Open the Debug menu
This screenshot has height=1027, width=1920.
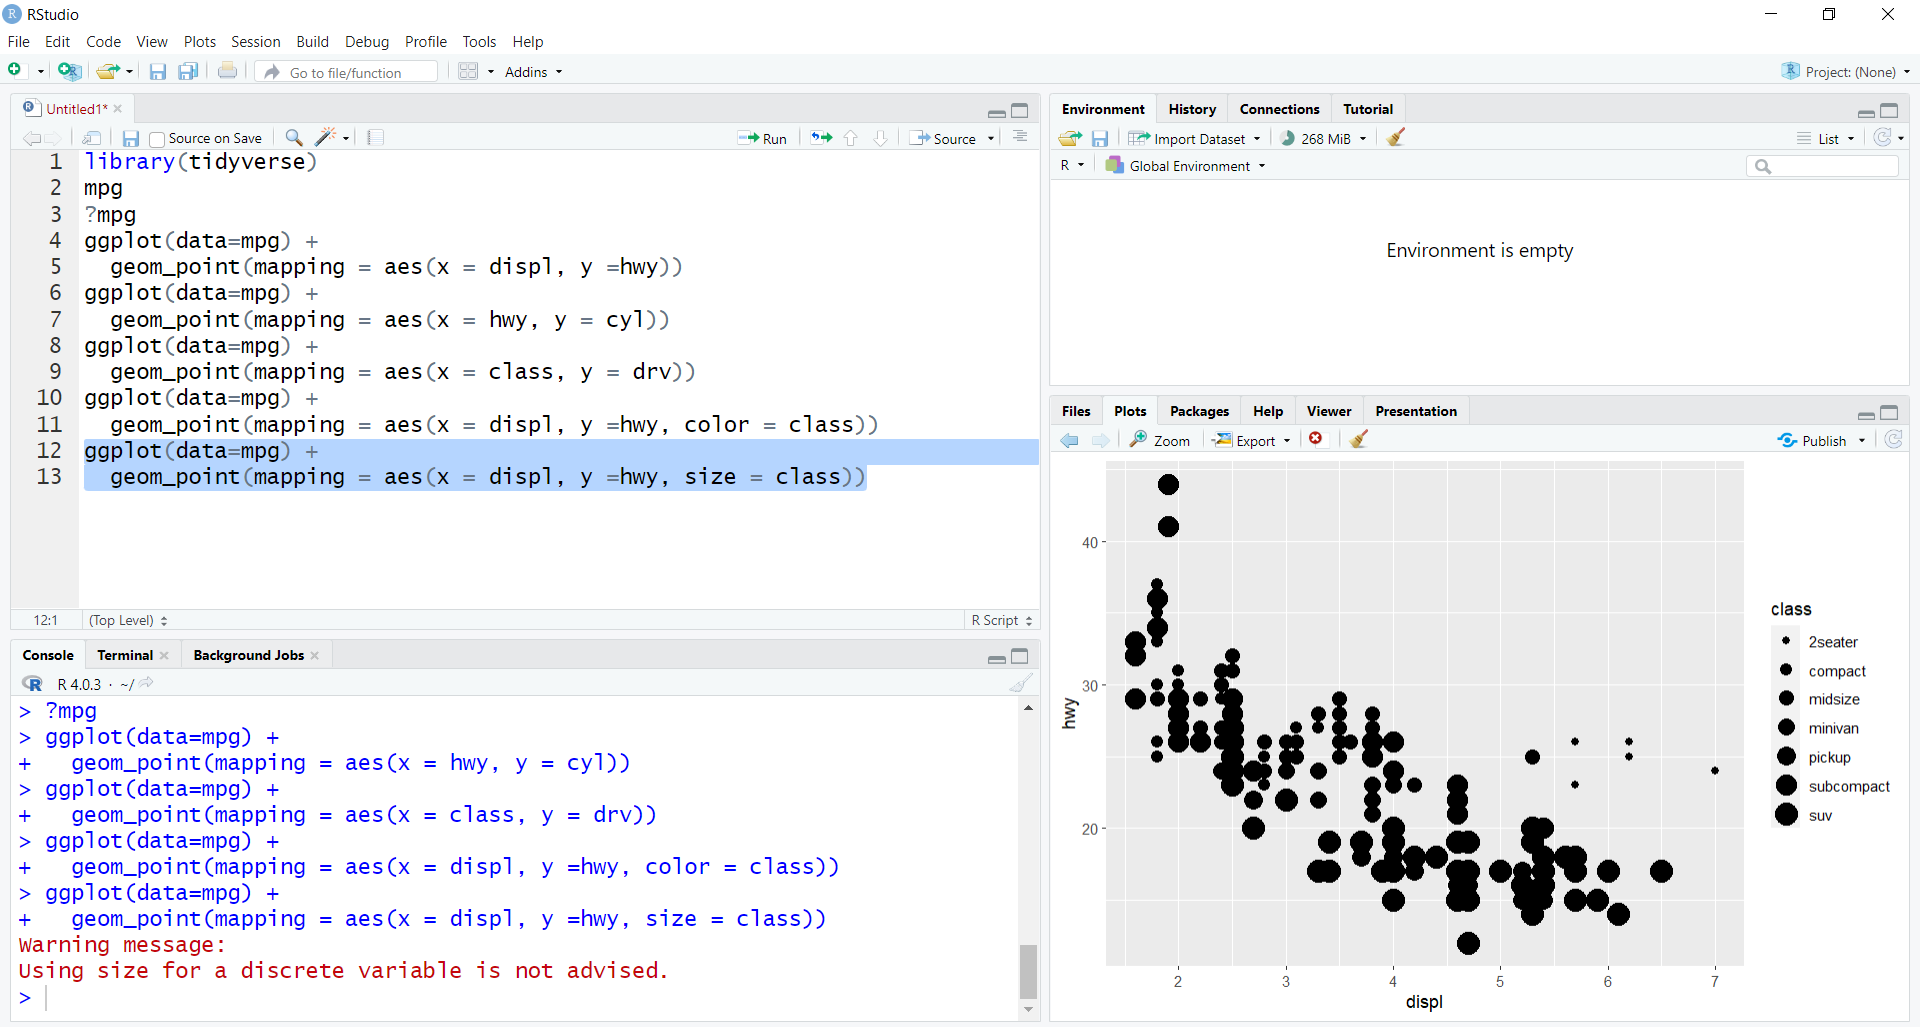pos(366,41)
